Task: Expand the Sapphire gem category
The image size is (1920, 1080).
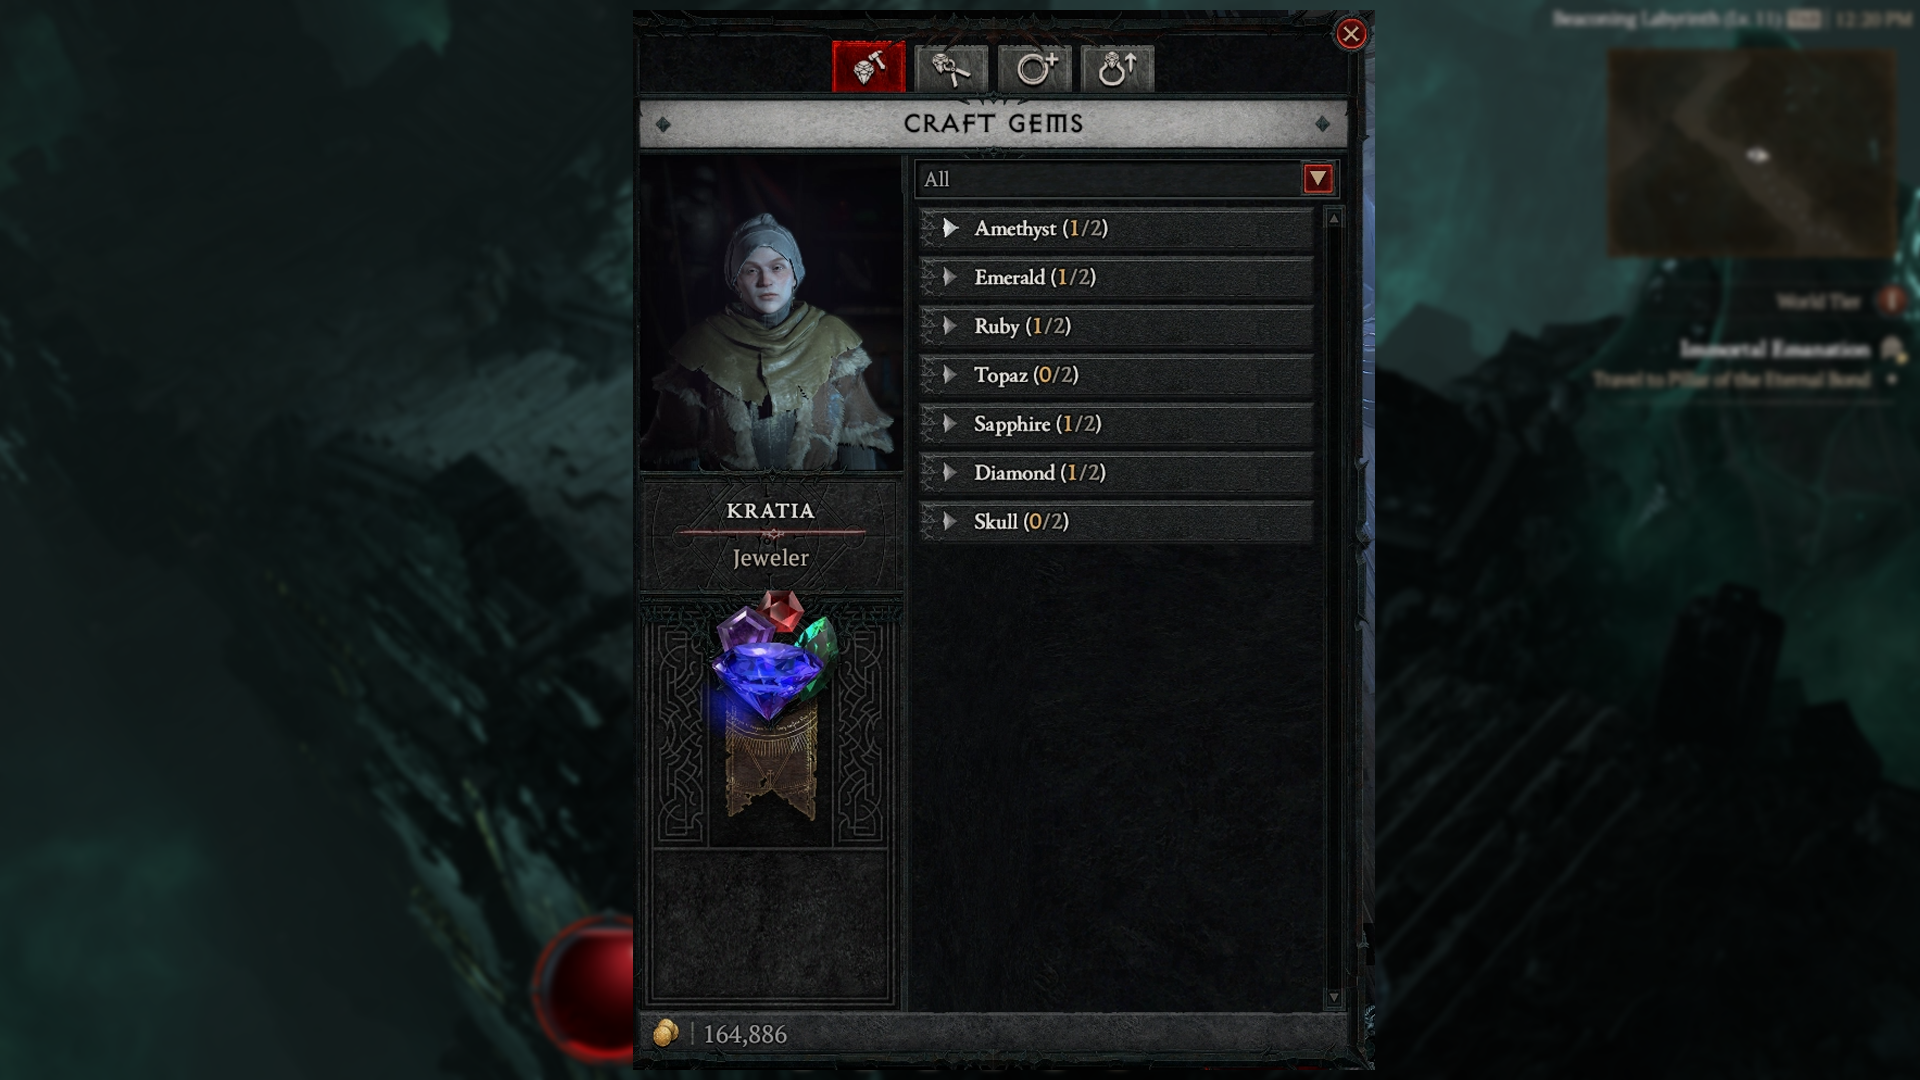Action: pyautogui.click(x=1117, y=424)
